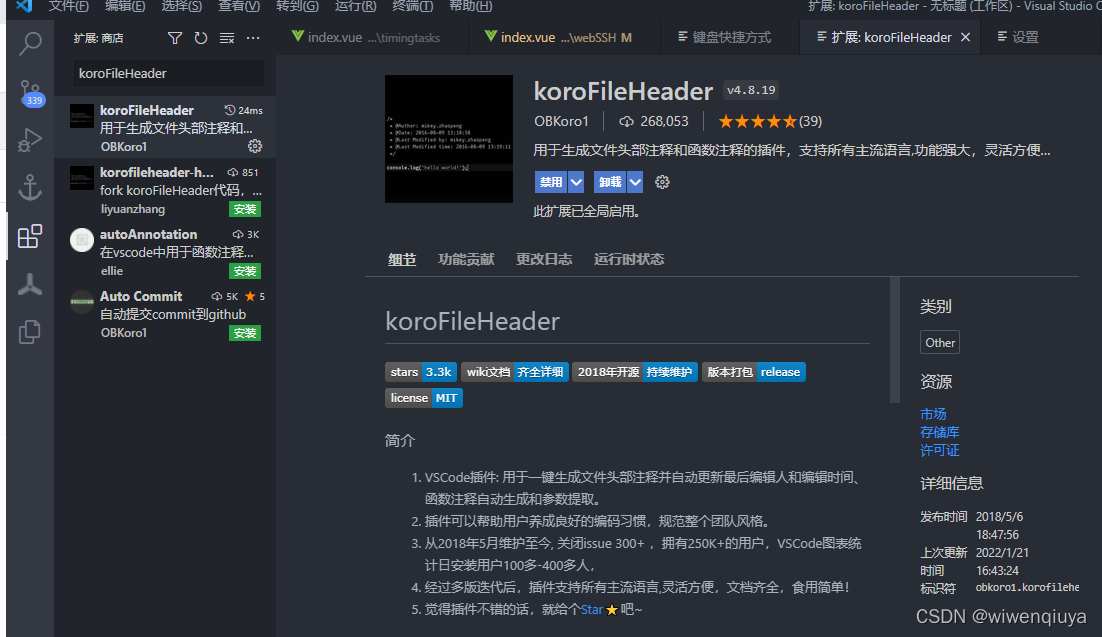Click the Other category button
Viewport: 1102px width, 637px height.
point(939,341)
